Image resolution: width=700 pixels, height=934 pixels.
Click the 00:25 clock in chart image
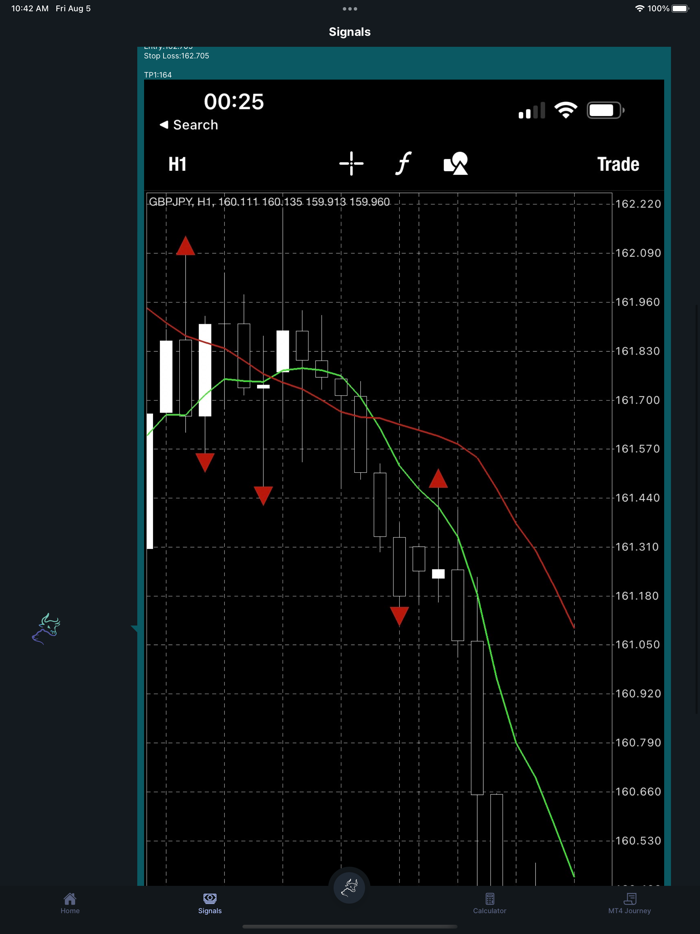pyautogui.click(x=234, y=102)
